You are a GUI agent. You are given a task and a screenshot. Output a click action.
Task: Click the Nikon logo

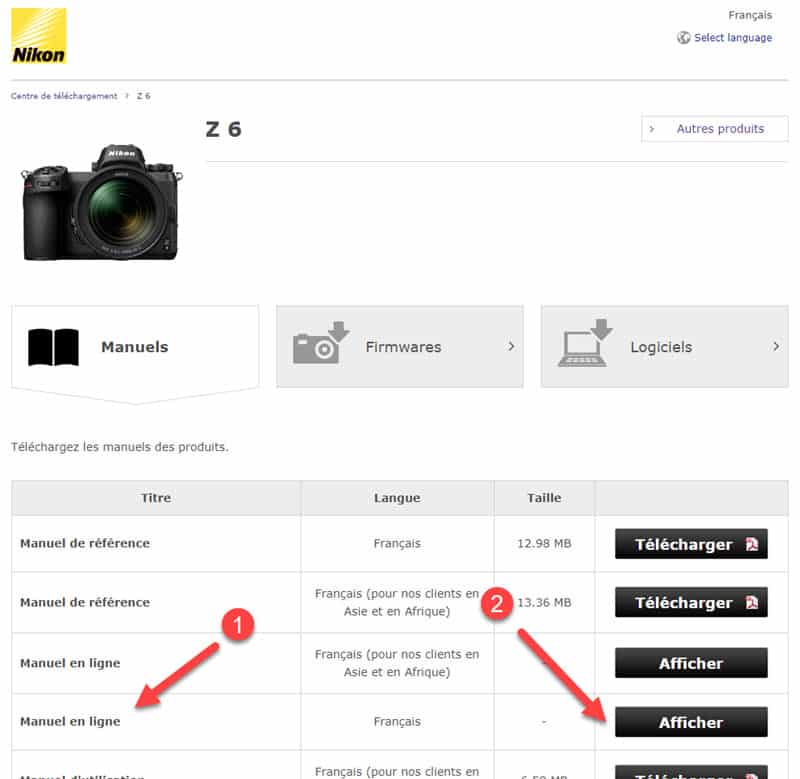point(39,36)
